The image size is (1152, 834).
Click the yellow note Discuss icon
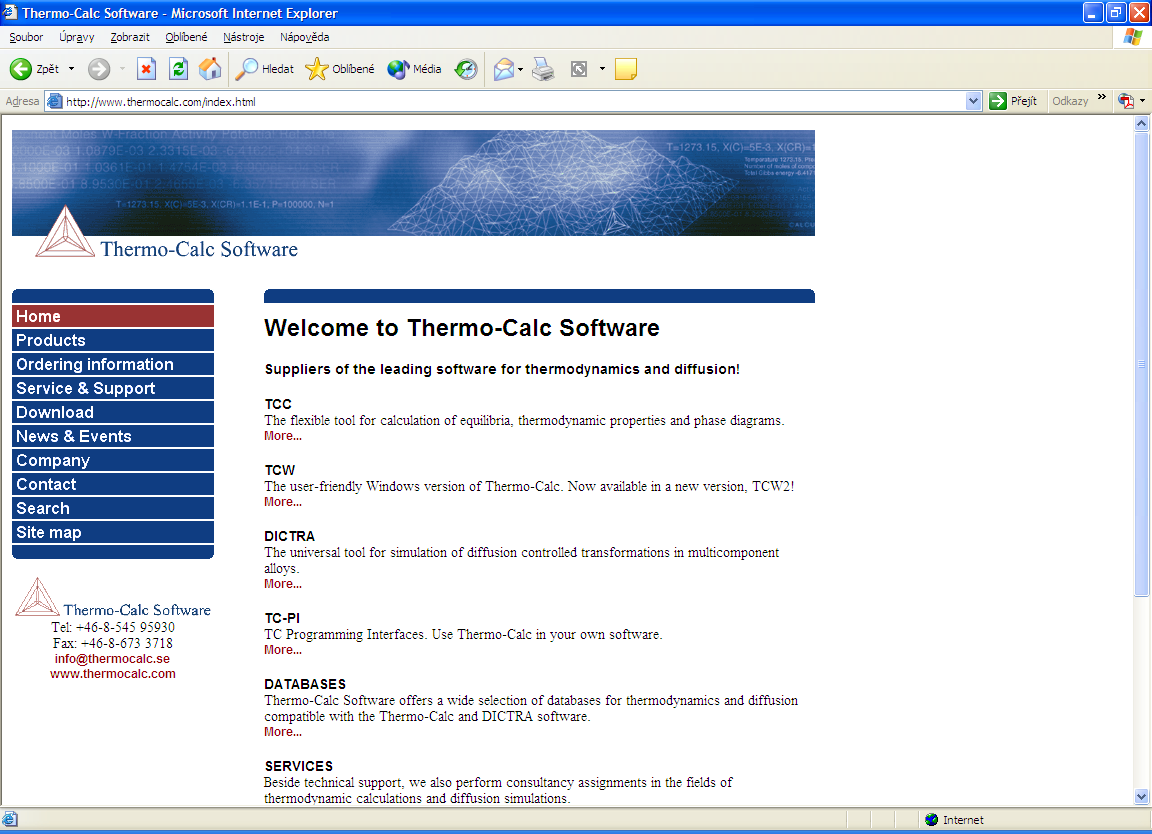[625, 69]
